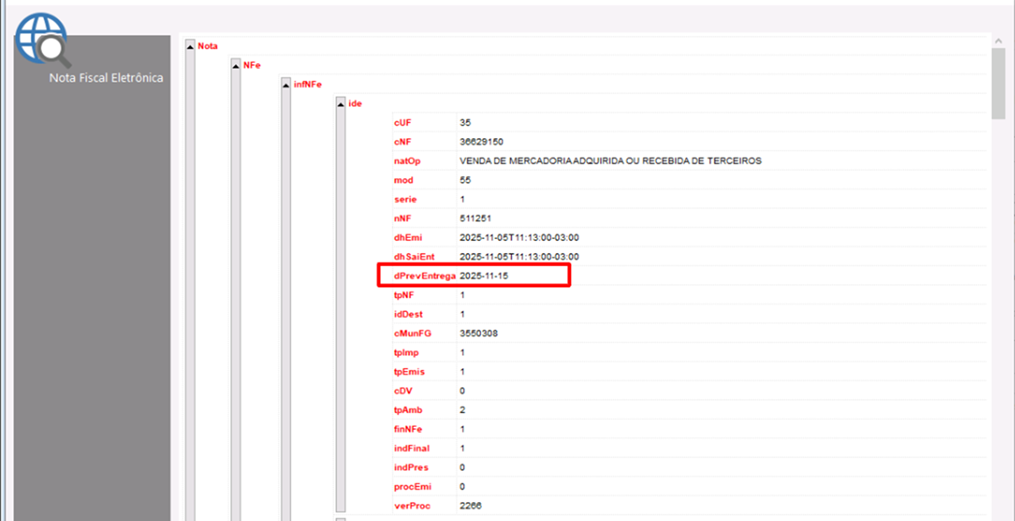Select the cMunFG value 3550308
The image size is (1015, 521).
(478, 333)
